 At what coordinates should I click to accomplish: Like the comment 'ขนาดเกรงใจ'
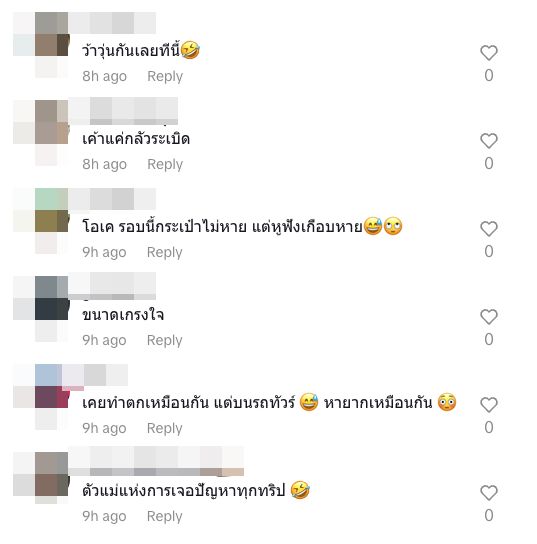tap(489, 317)
